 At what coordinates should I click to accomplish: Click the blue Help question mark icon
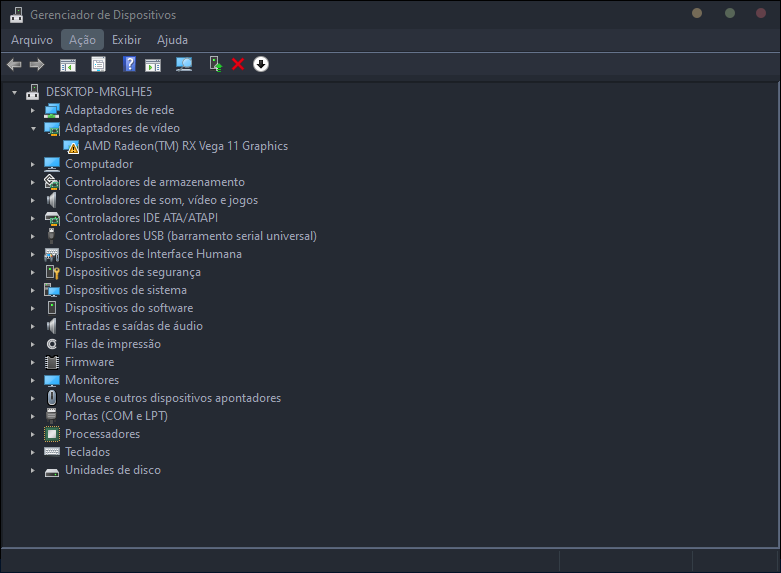tap(130, 64)
